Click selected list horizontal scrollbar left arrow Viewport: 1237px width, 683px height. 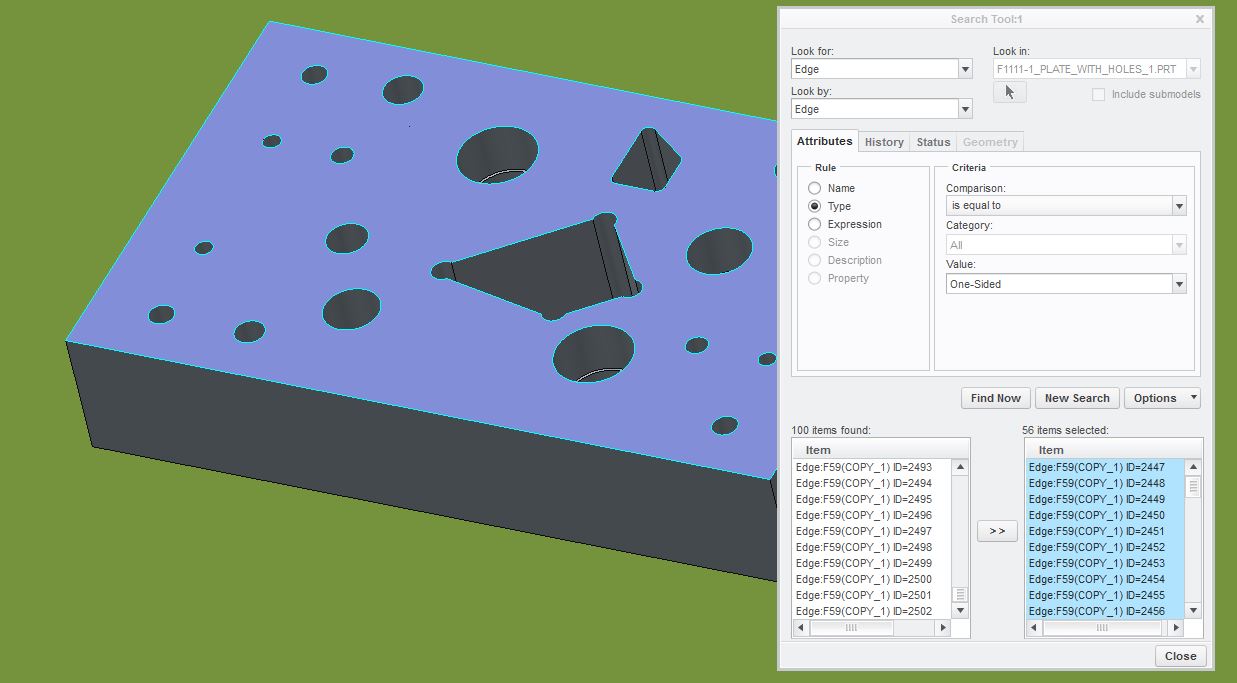click(x=1033, y=628)
